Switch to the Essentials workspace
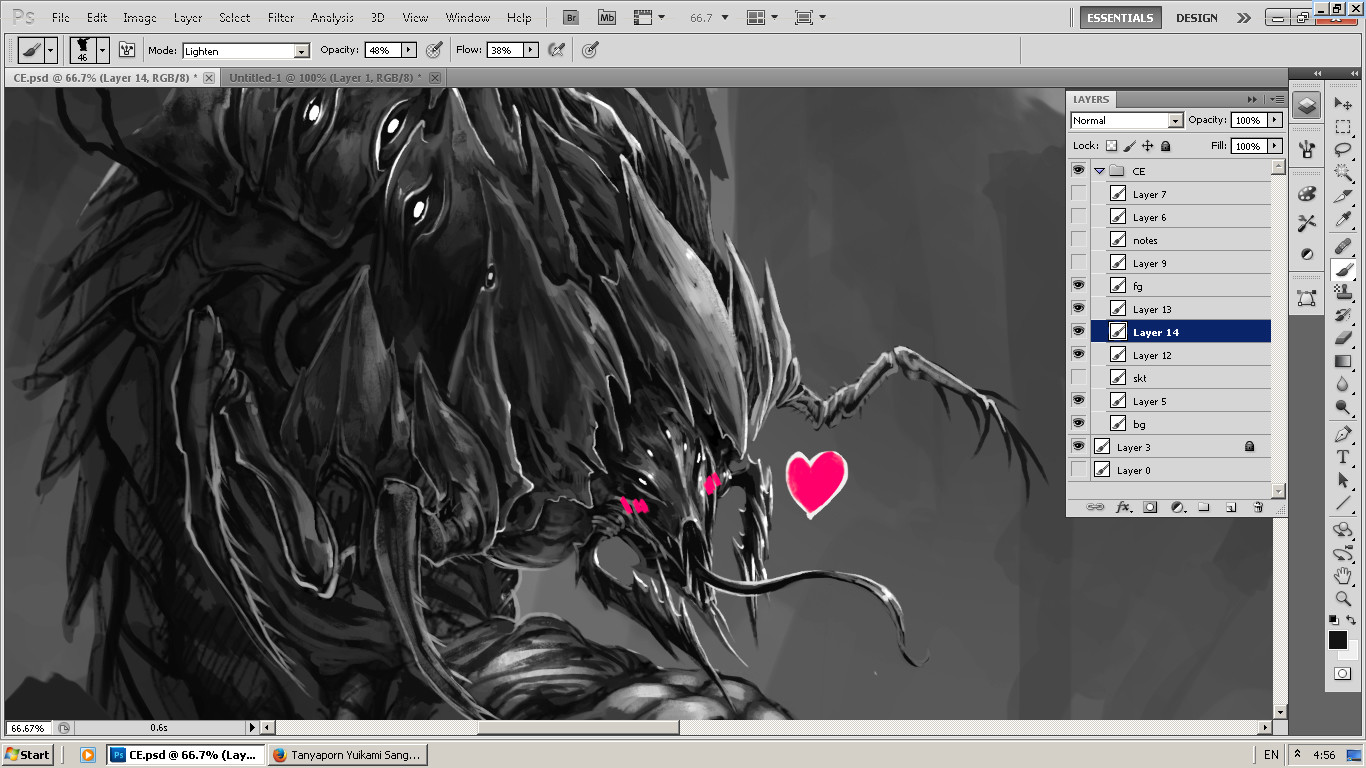Viewport: 1366px width, 768px height. click(1121, 18)
